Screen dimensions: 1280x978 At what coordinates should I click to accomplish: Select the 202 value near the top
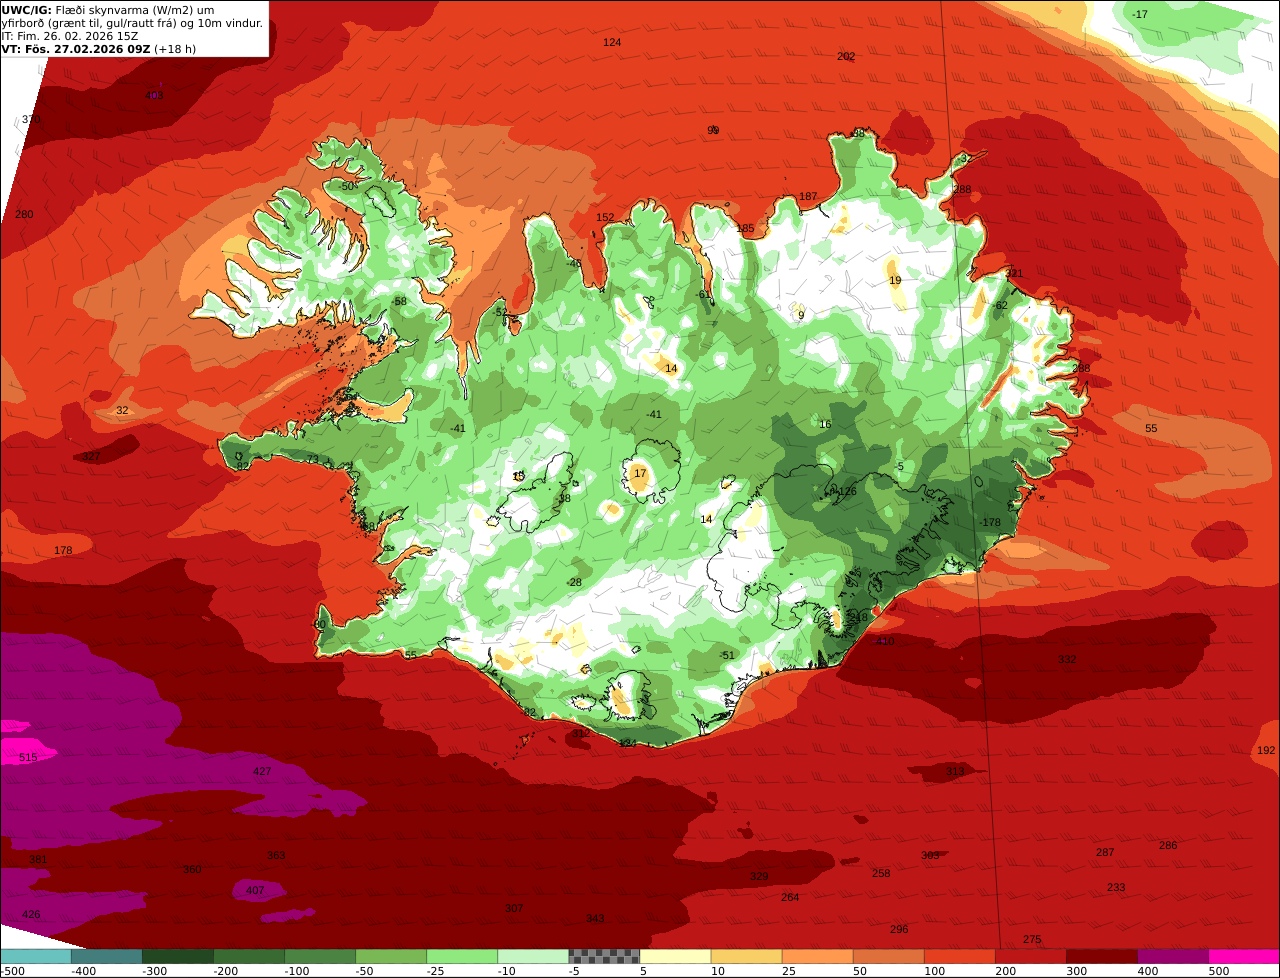[846, 56]
